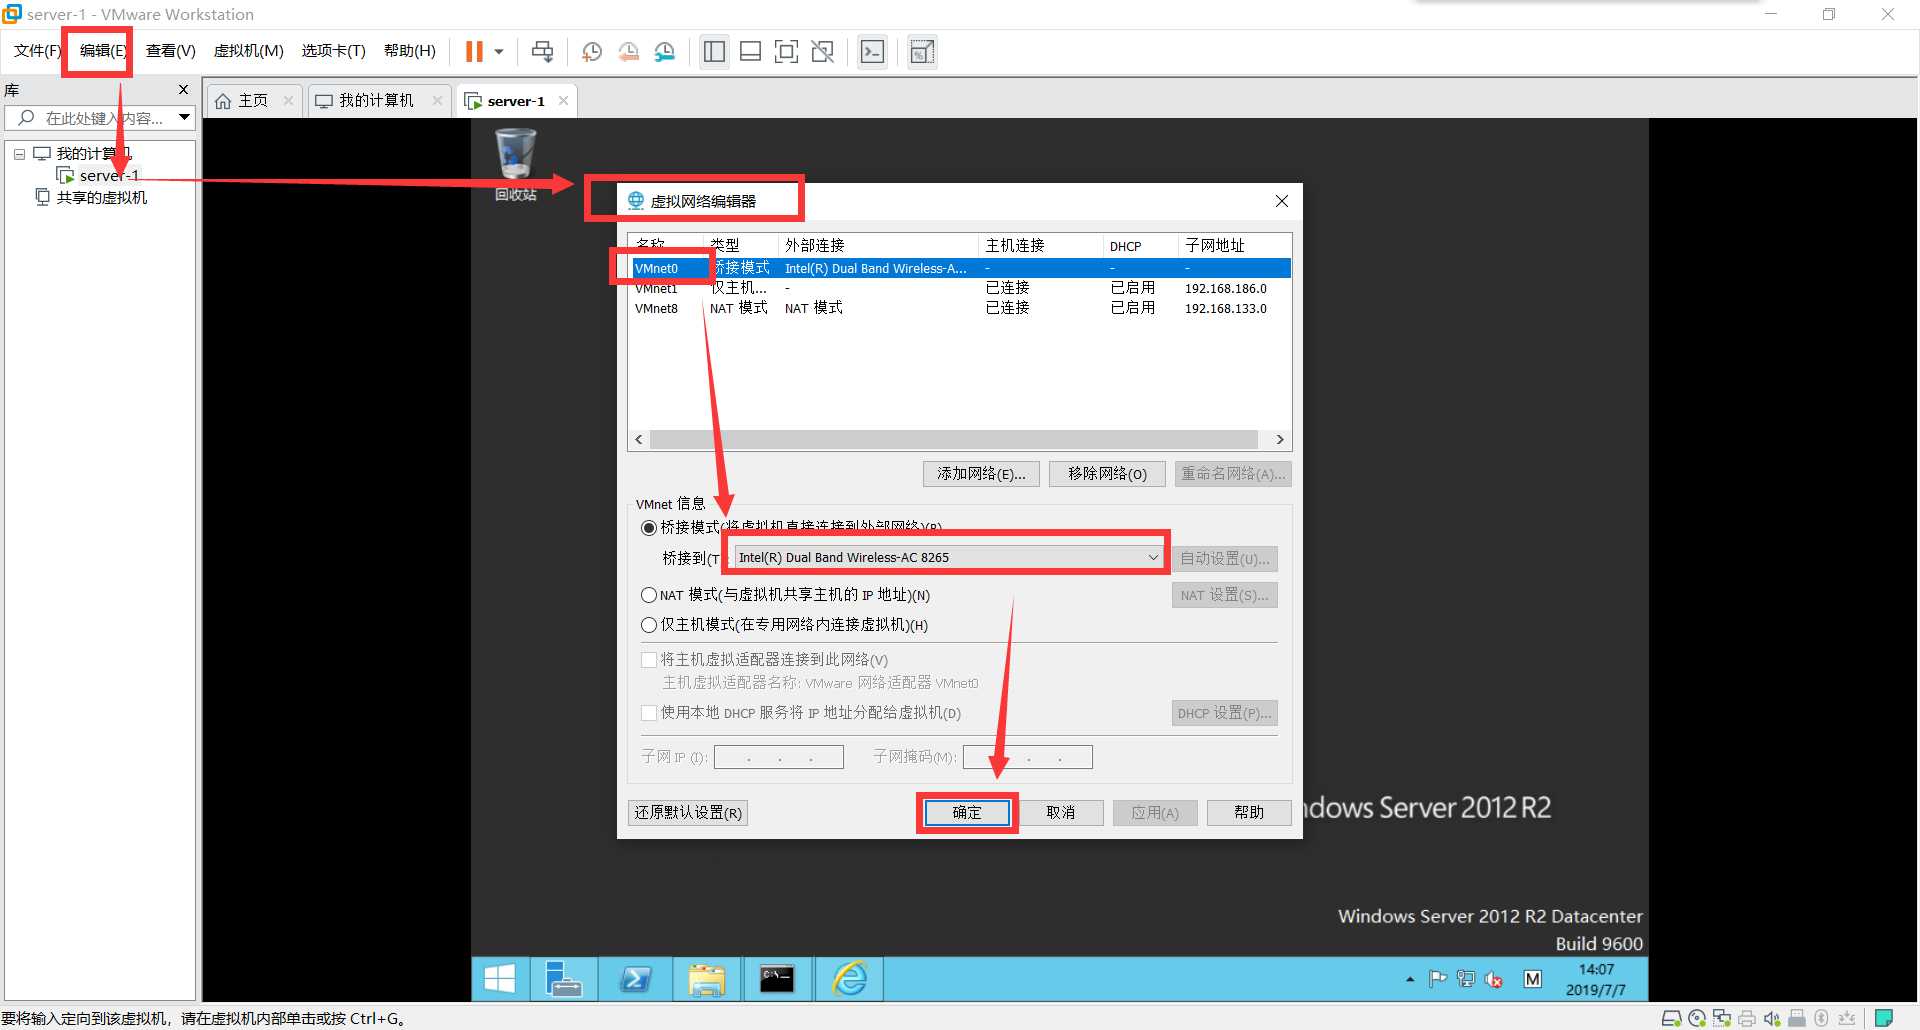
Task: Click the Add Network (添加网络) button
Action: pos(981,474)
